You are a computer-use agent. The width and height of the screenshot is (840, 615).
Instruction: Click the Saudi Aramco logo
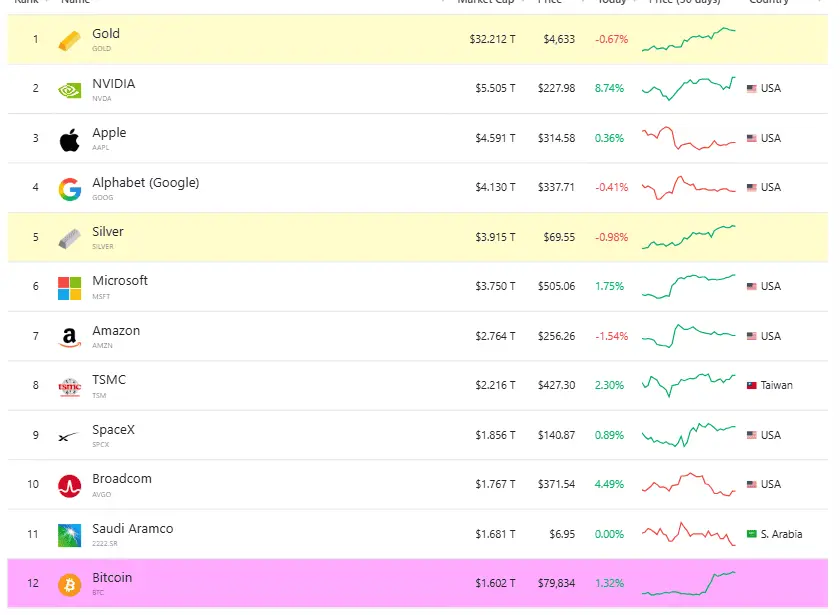click(70, 536)
